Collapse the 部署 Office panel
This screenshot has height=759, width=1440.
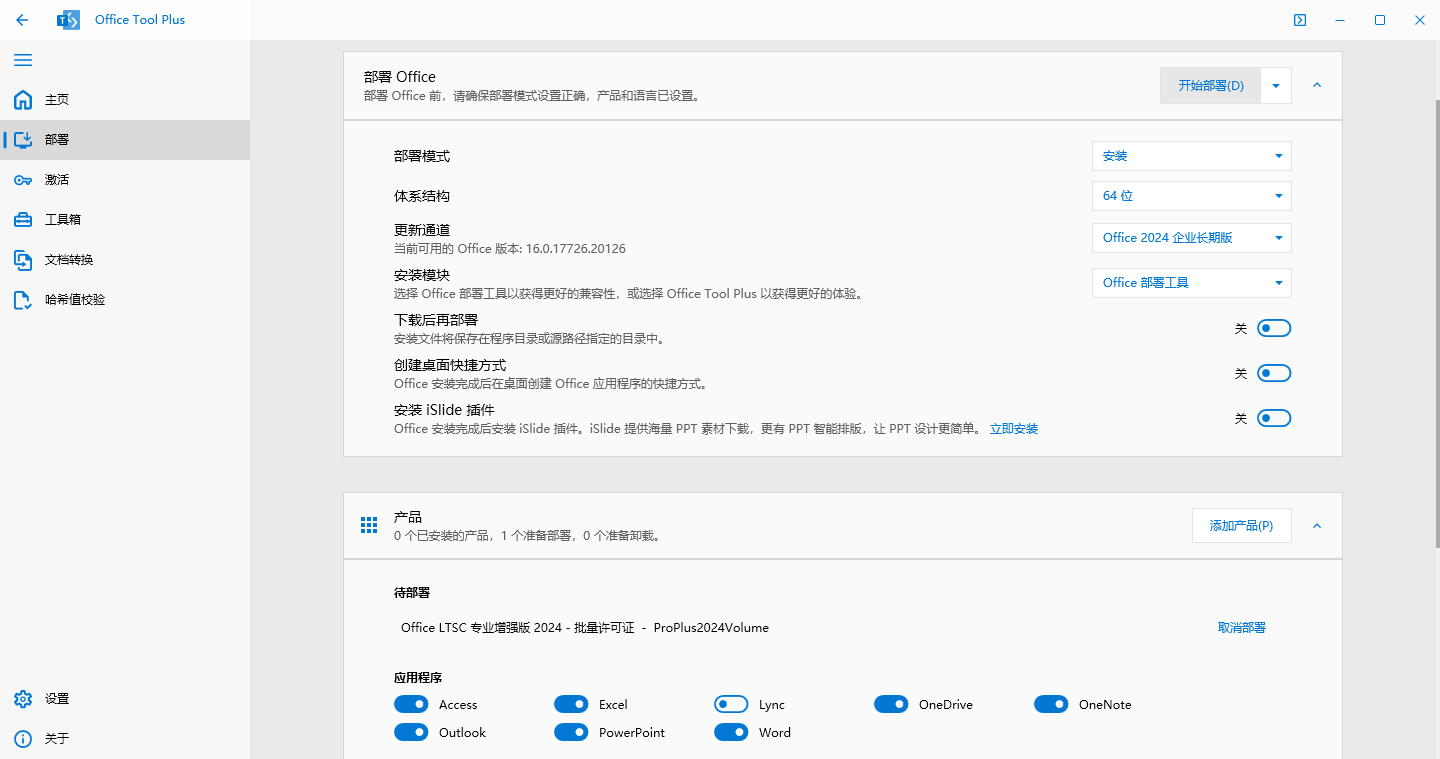(1317, 86)
